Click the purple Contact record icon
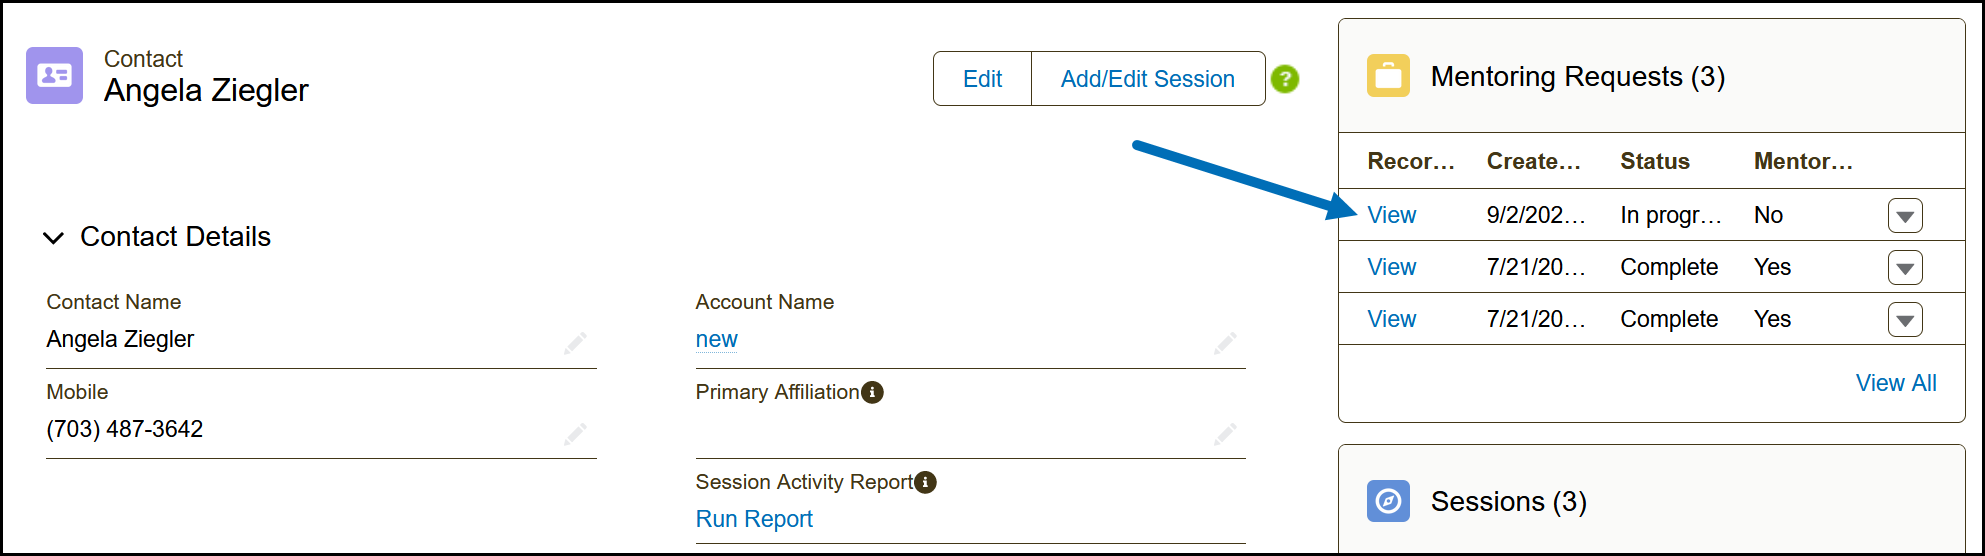This screenshot has height=556, width=1985. [54, 76]
